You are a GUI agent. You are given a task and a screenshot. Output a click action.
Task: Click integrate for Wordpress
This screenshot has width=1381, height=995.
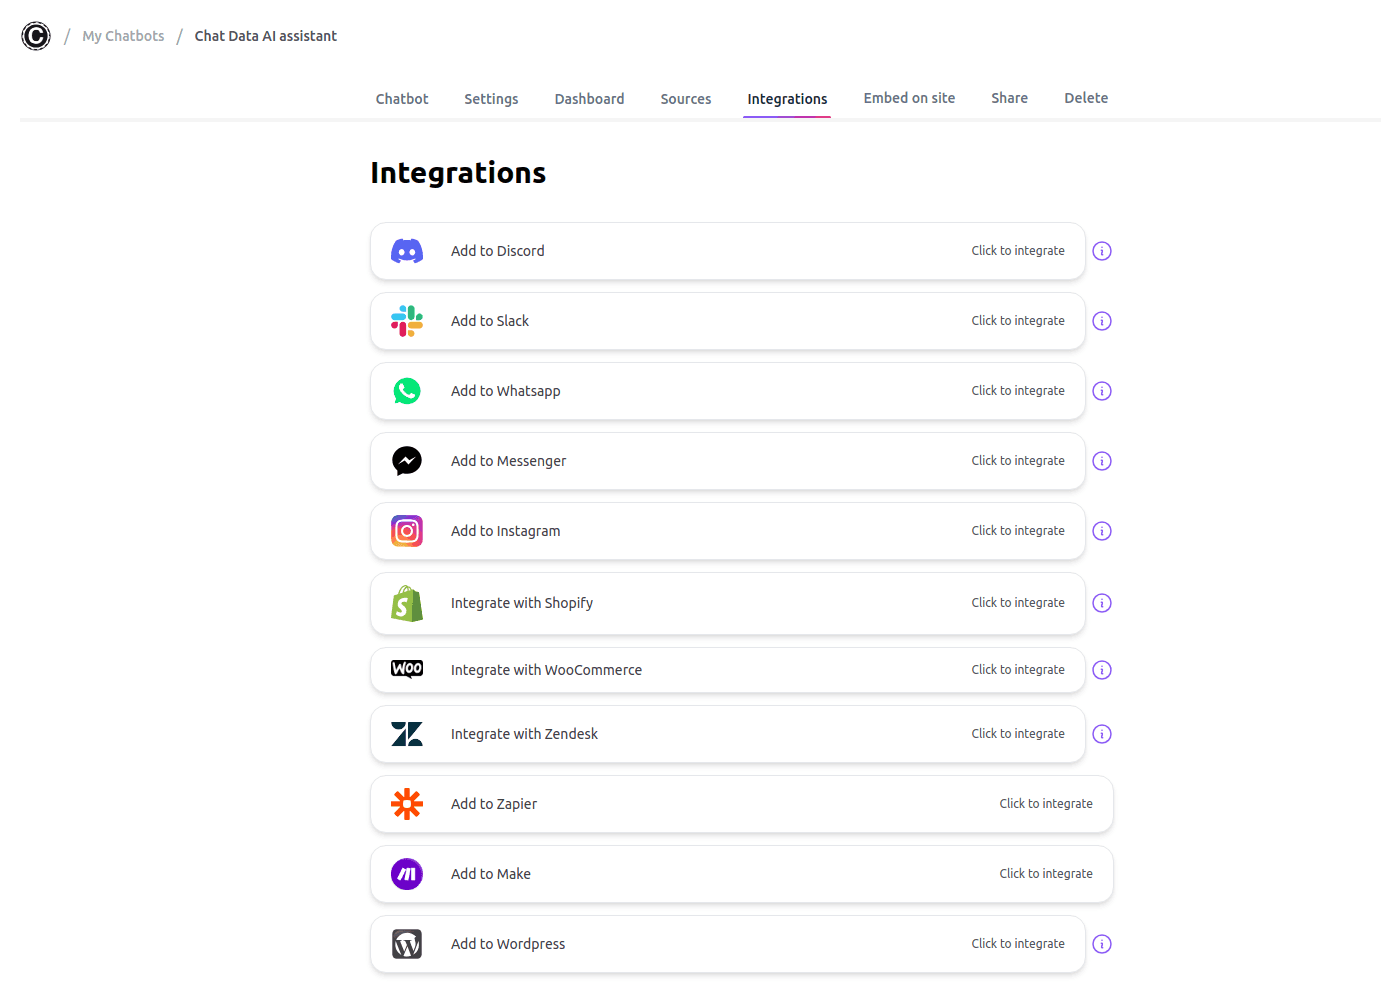point(1018,944)
